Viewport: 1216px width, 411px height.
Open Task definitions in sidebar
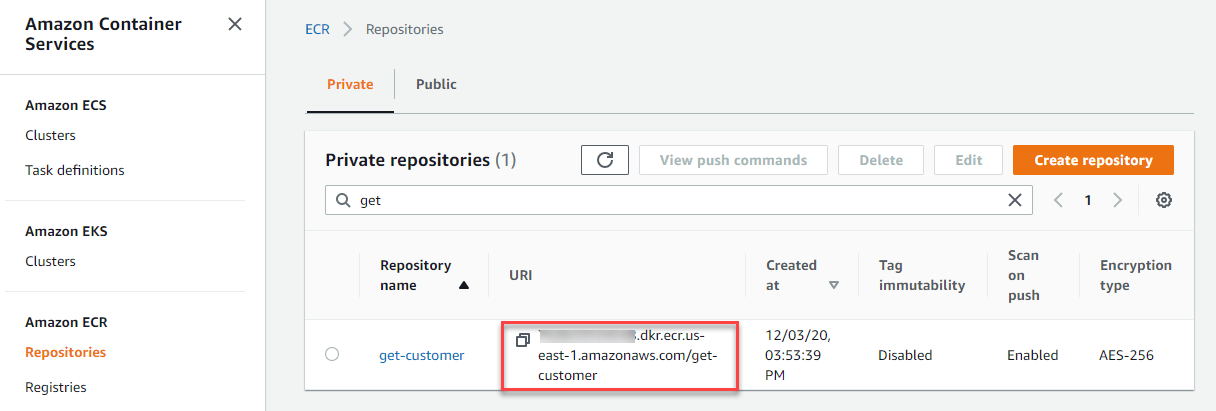75,170
